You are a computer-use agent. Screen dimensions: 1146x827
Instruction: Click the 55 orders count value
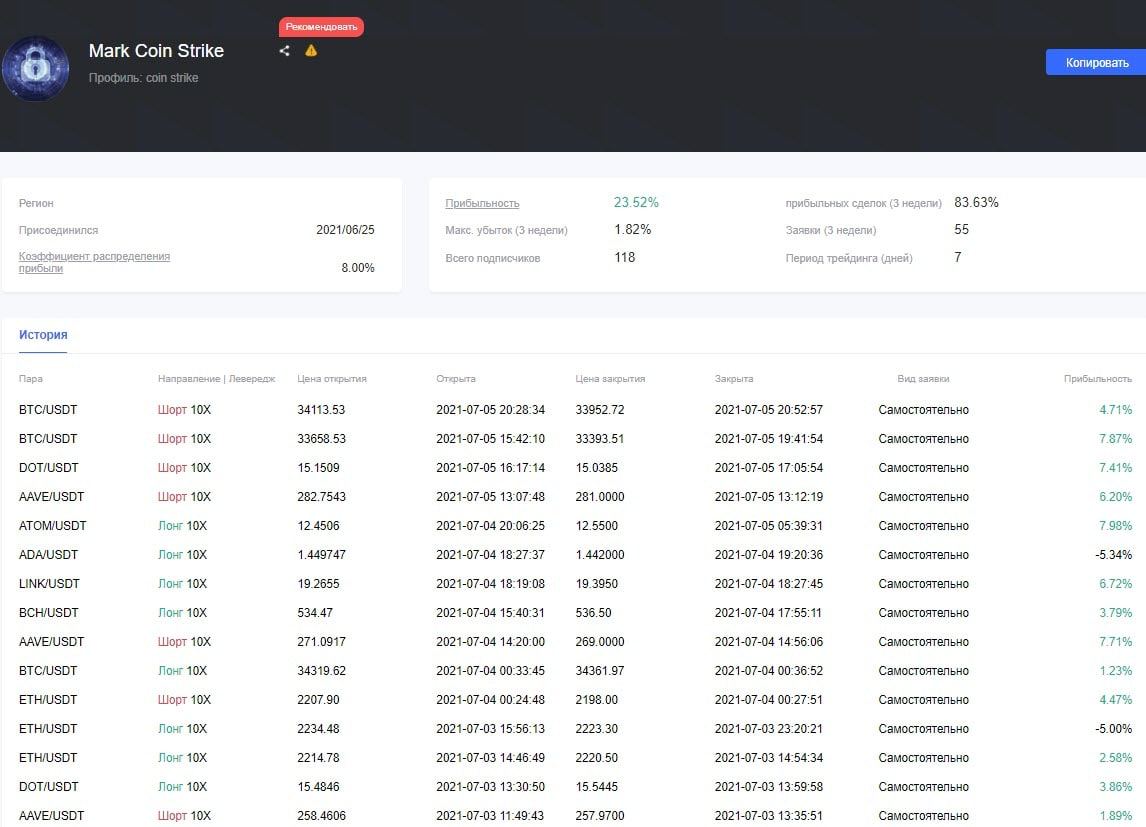[961, 229]
